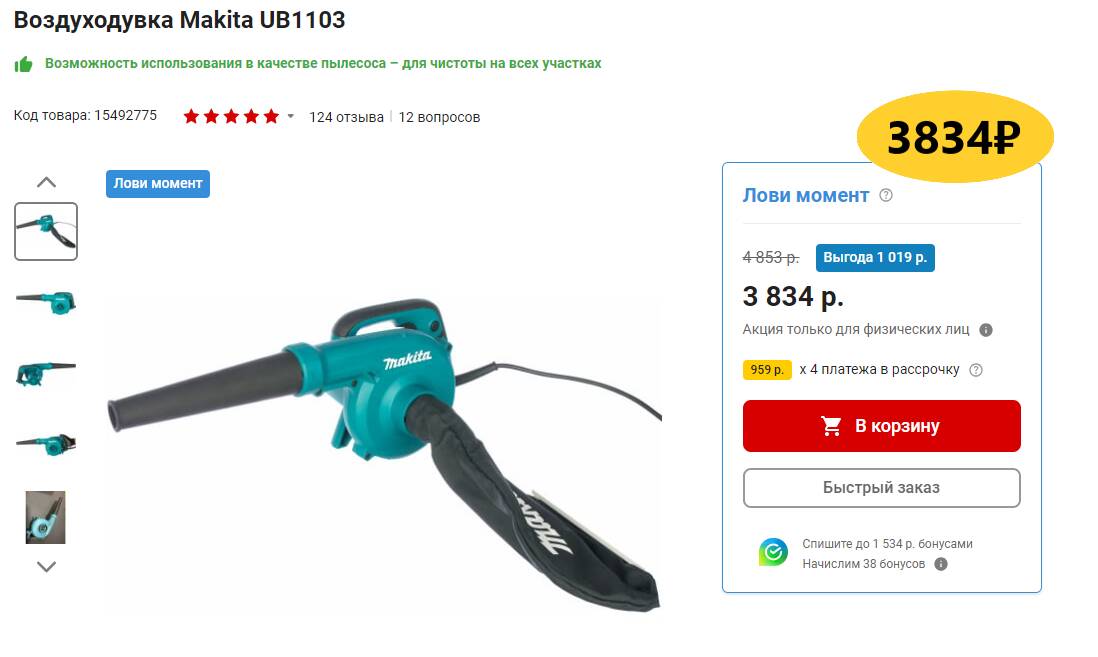Click info icon near Начислим 38 бонусов
Screen dimensions: 1098x657
pyautogui.click(x=941, y=564)
